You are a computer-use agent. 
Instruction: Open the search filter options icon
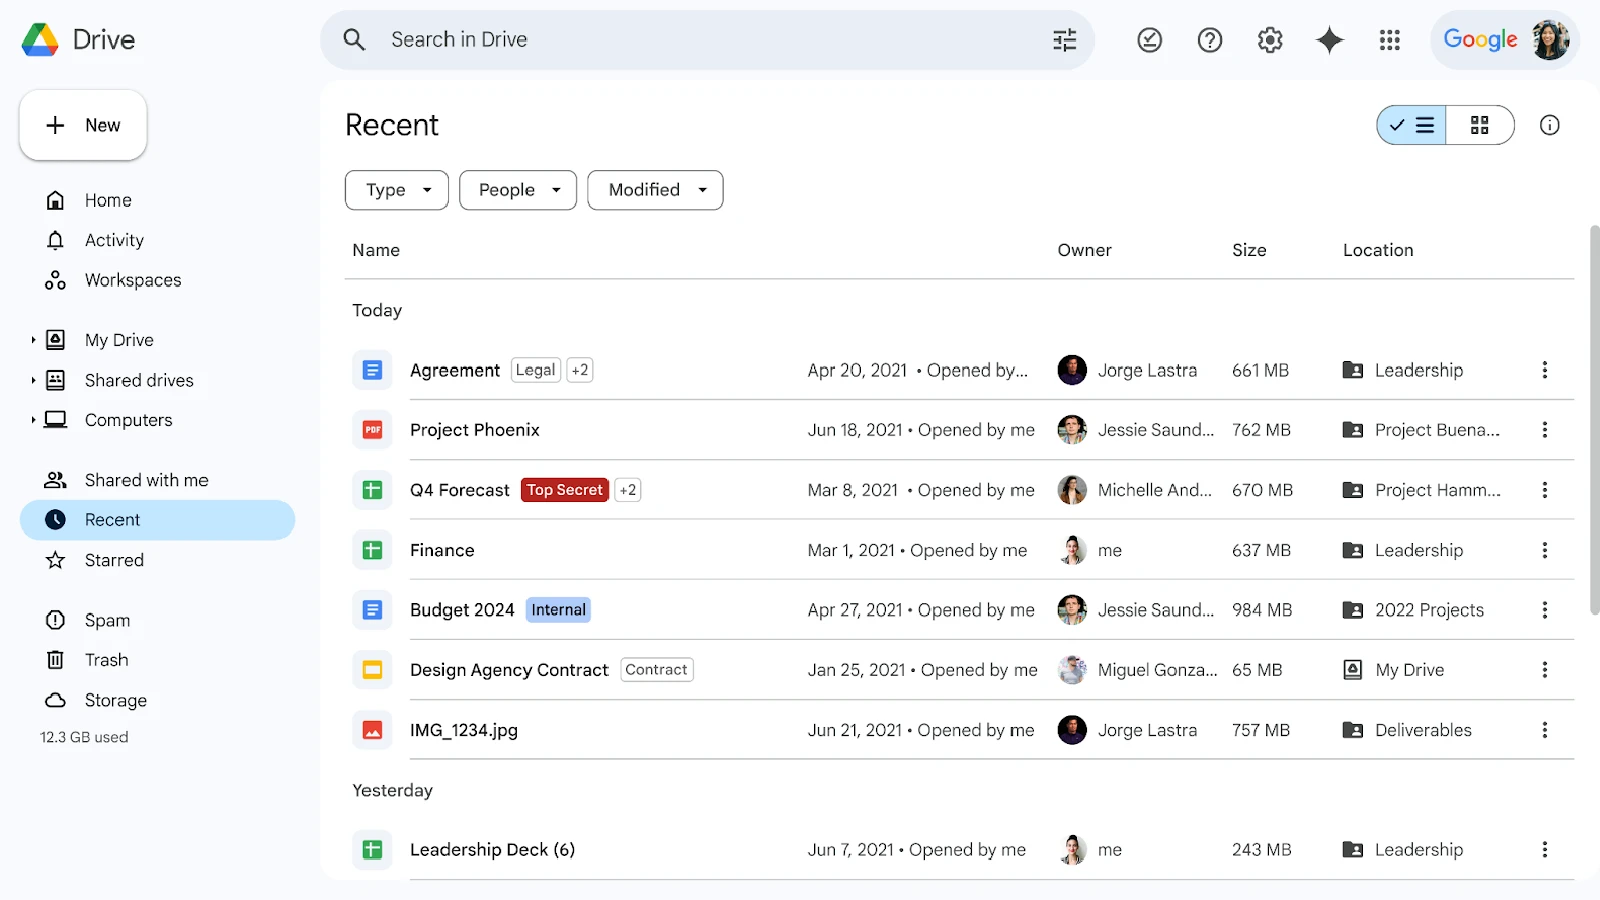1064,40
